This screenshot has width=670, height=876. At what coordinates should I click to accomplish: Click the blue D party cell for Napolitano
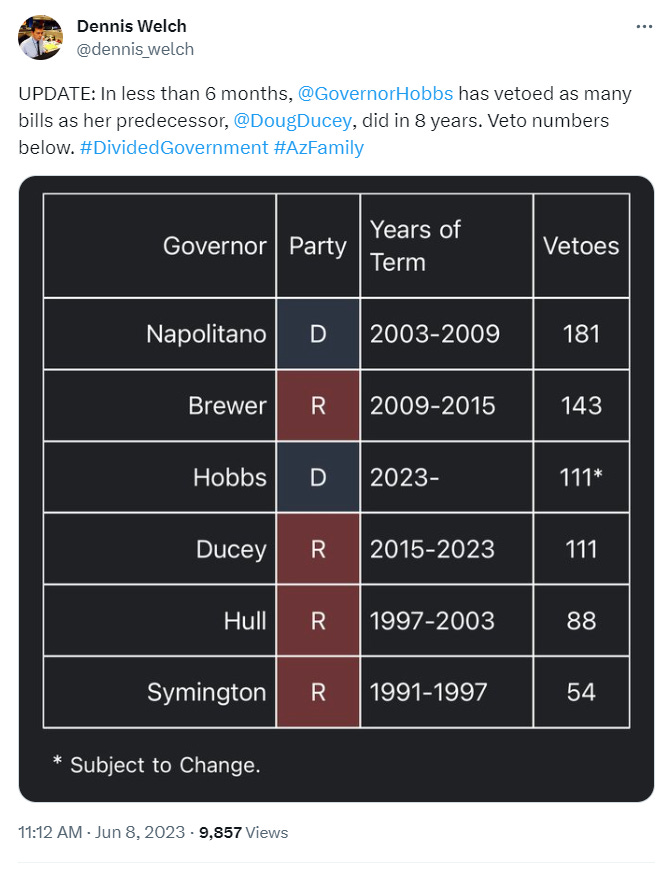318,334
